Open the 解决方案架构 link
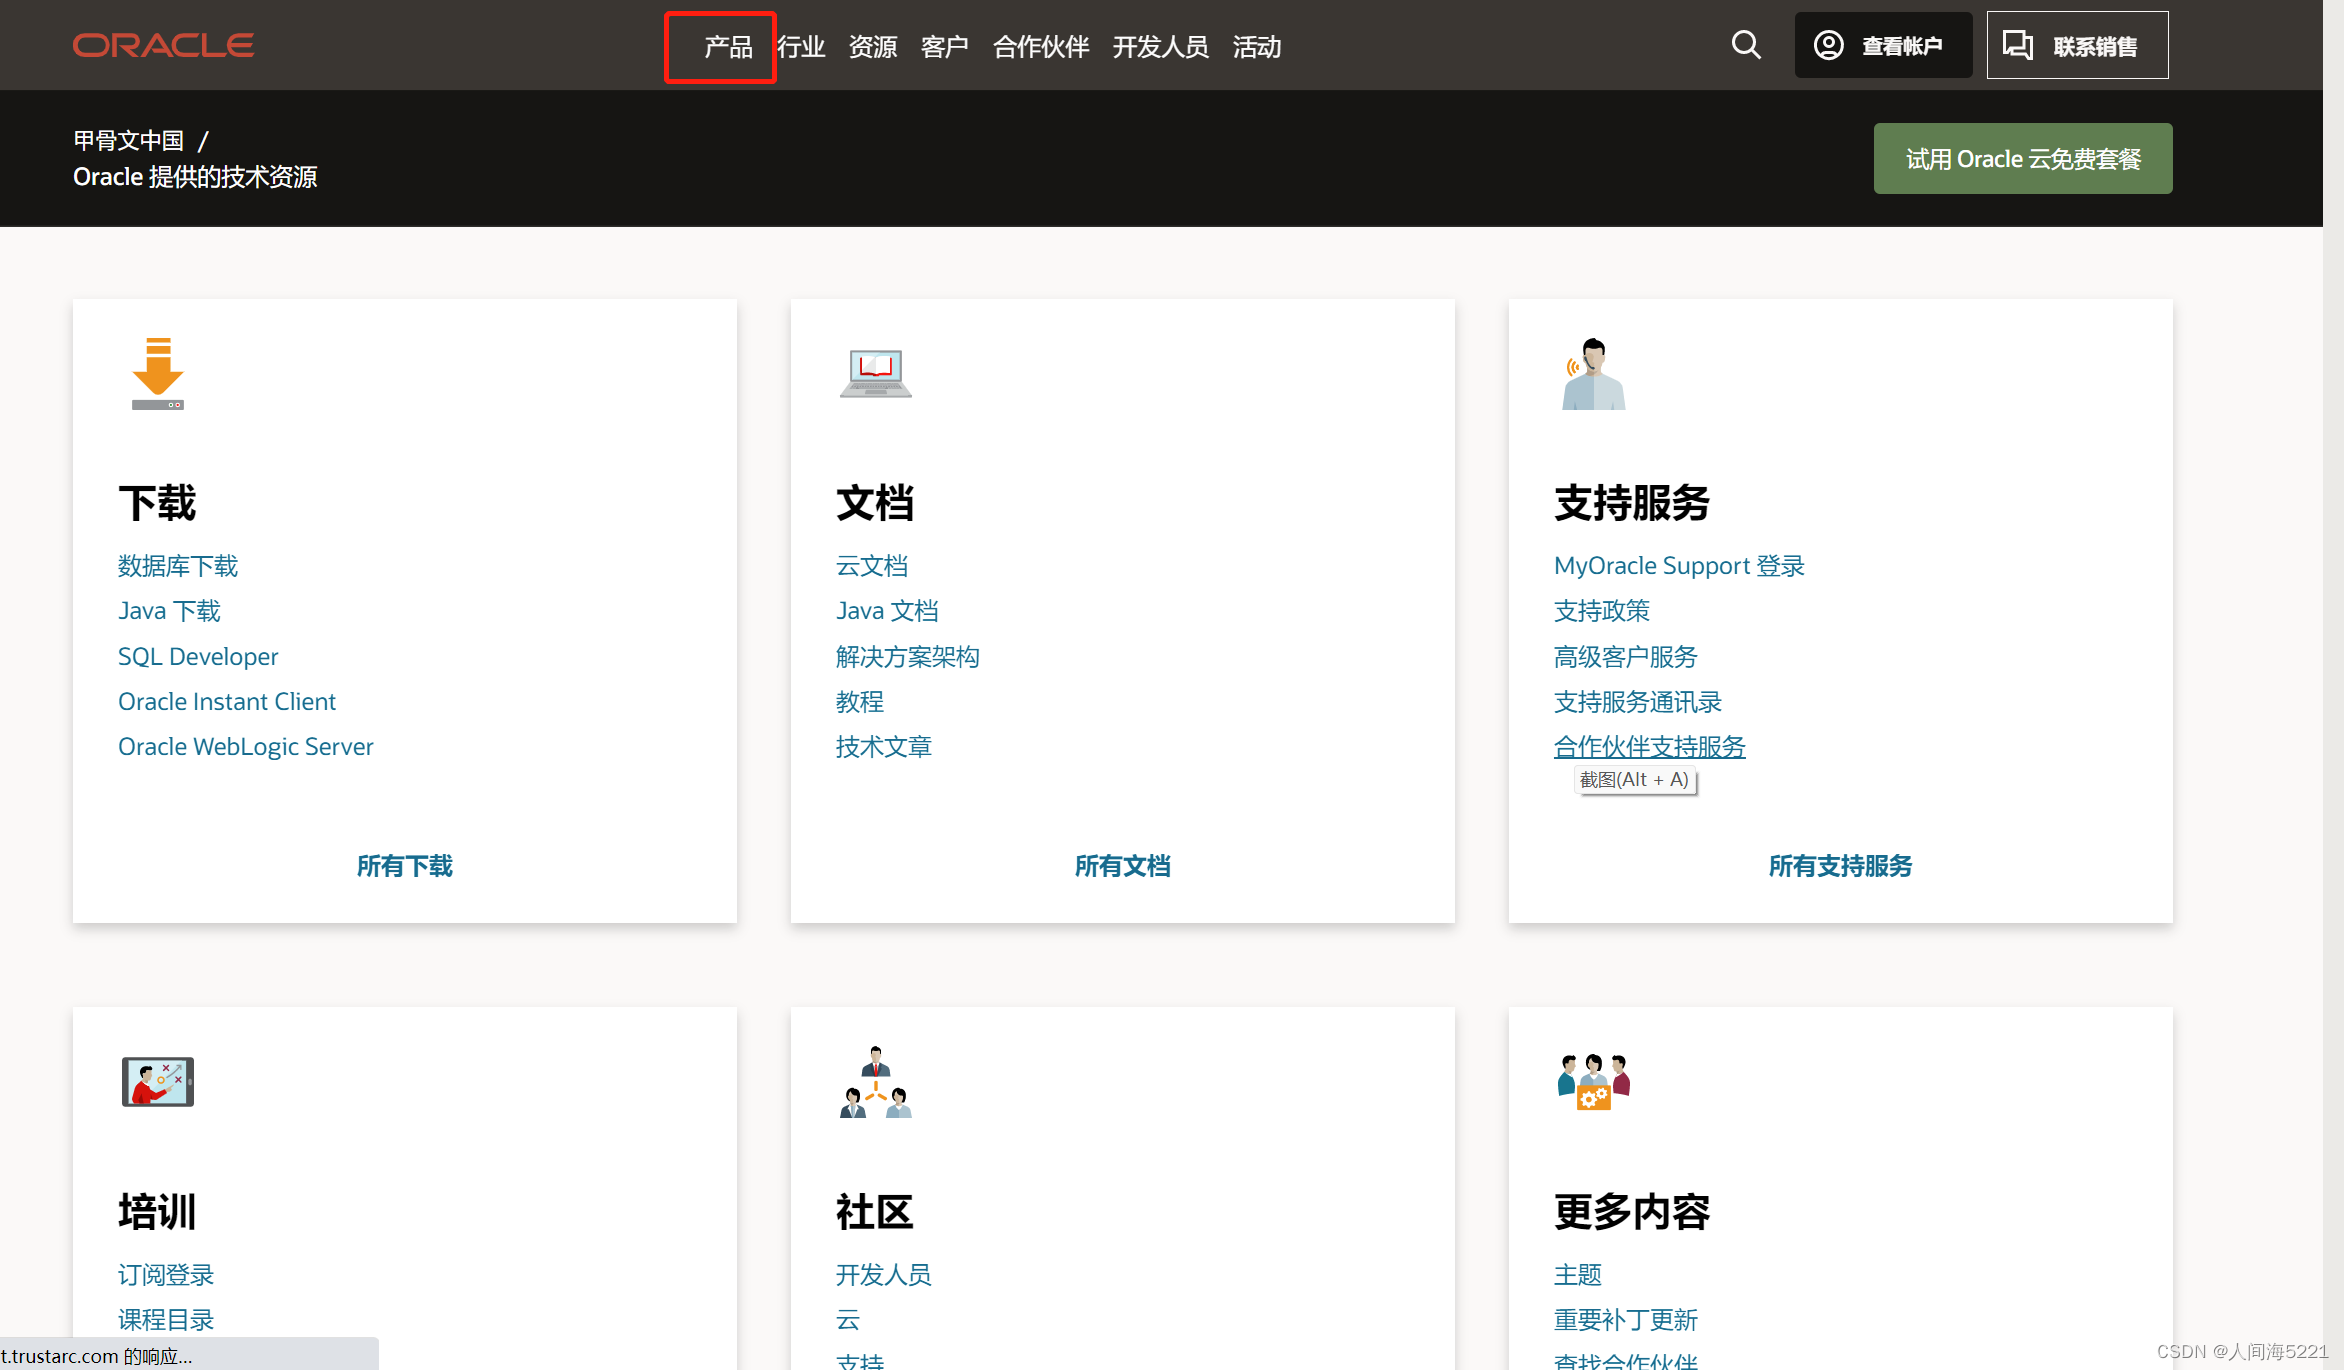The image size is (2344, 1370). [908, 657]
